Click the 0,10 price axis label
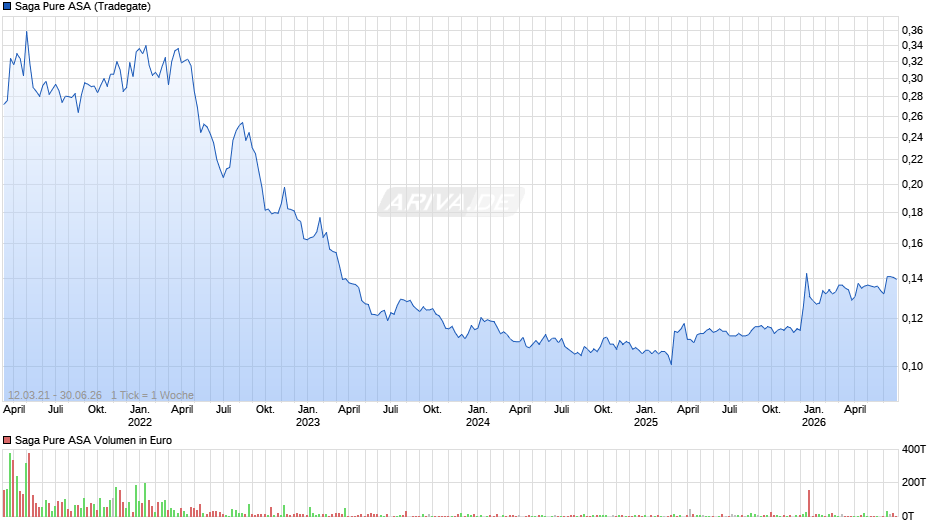940x526 pixels. point(912,366)
